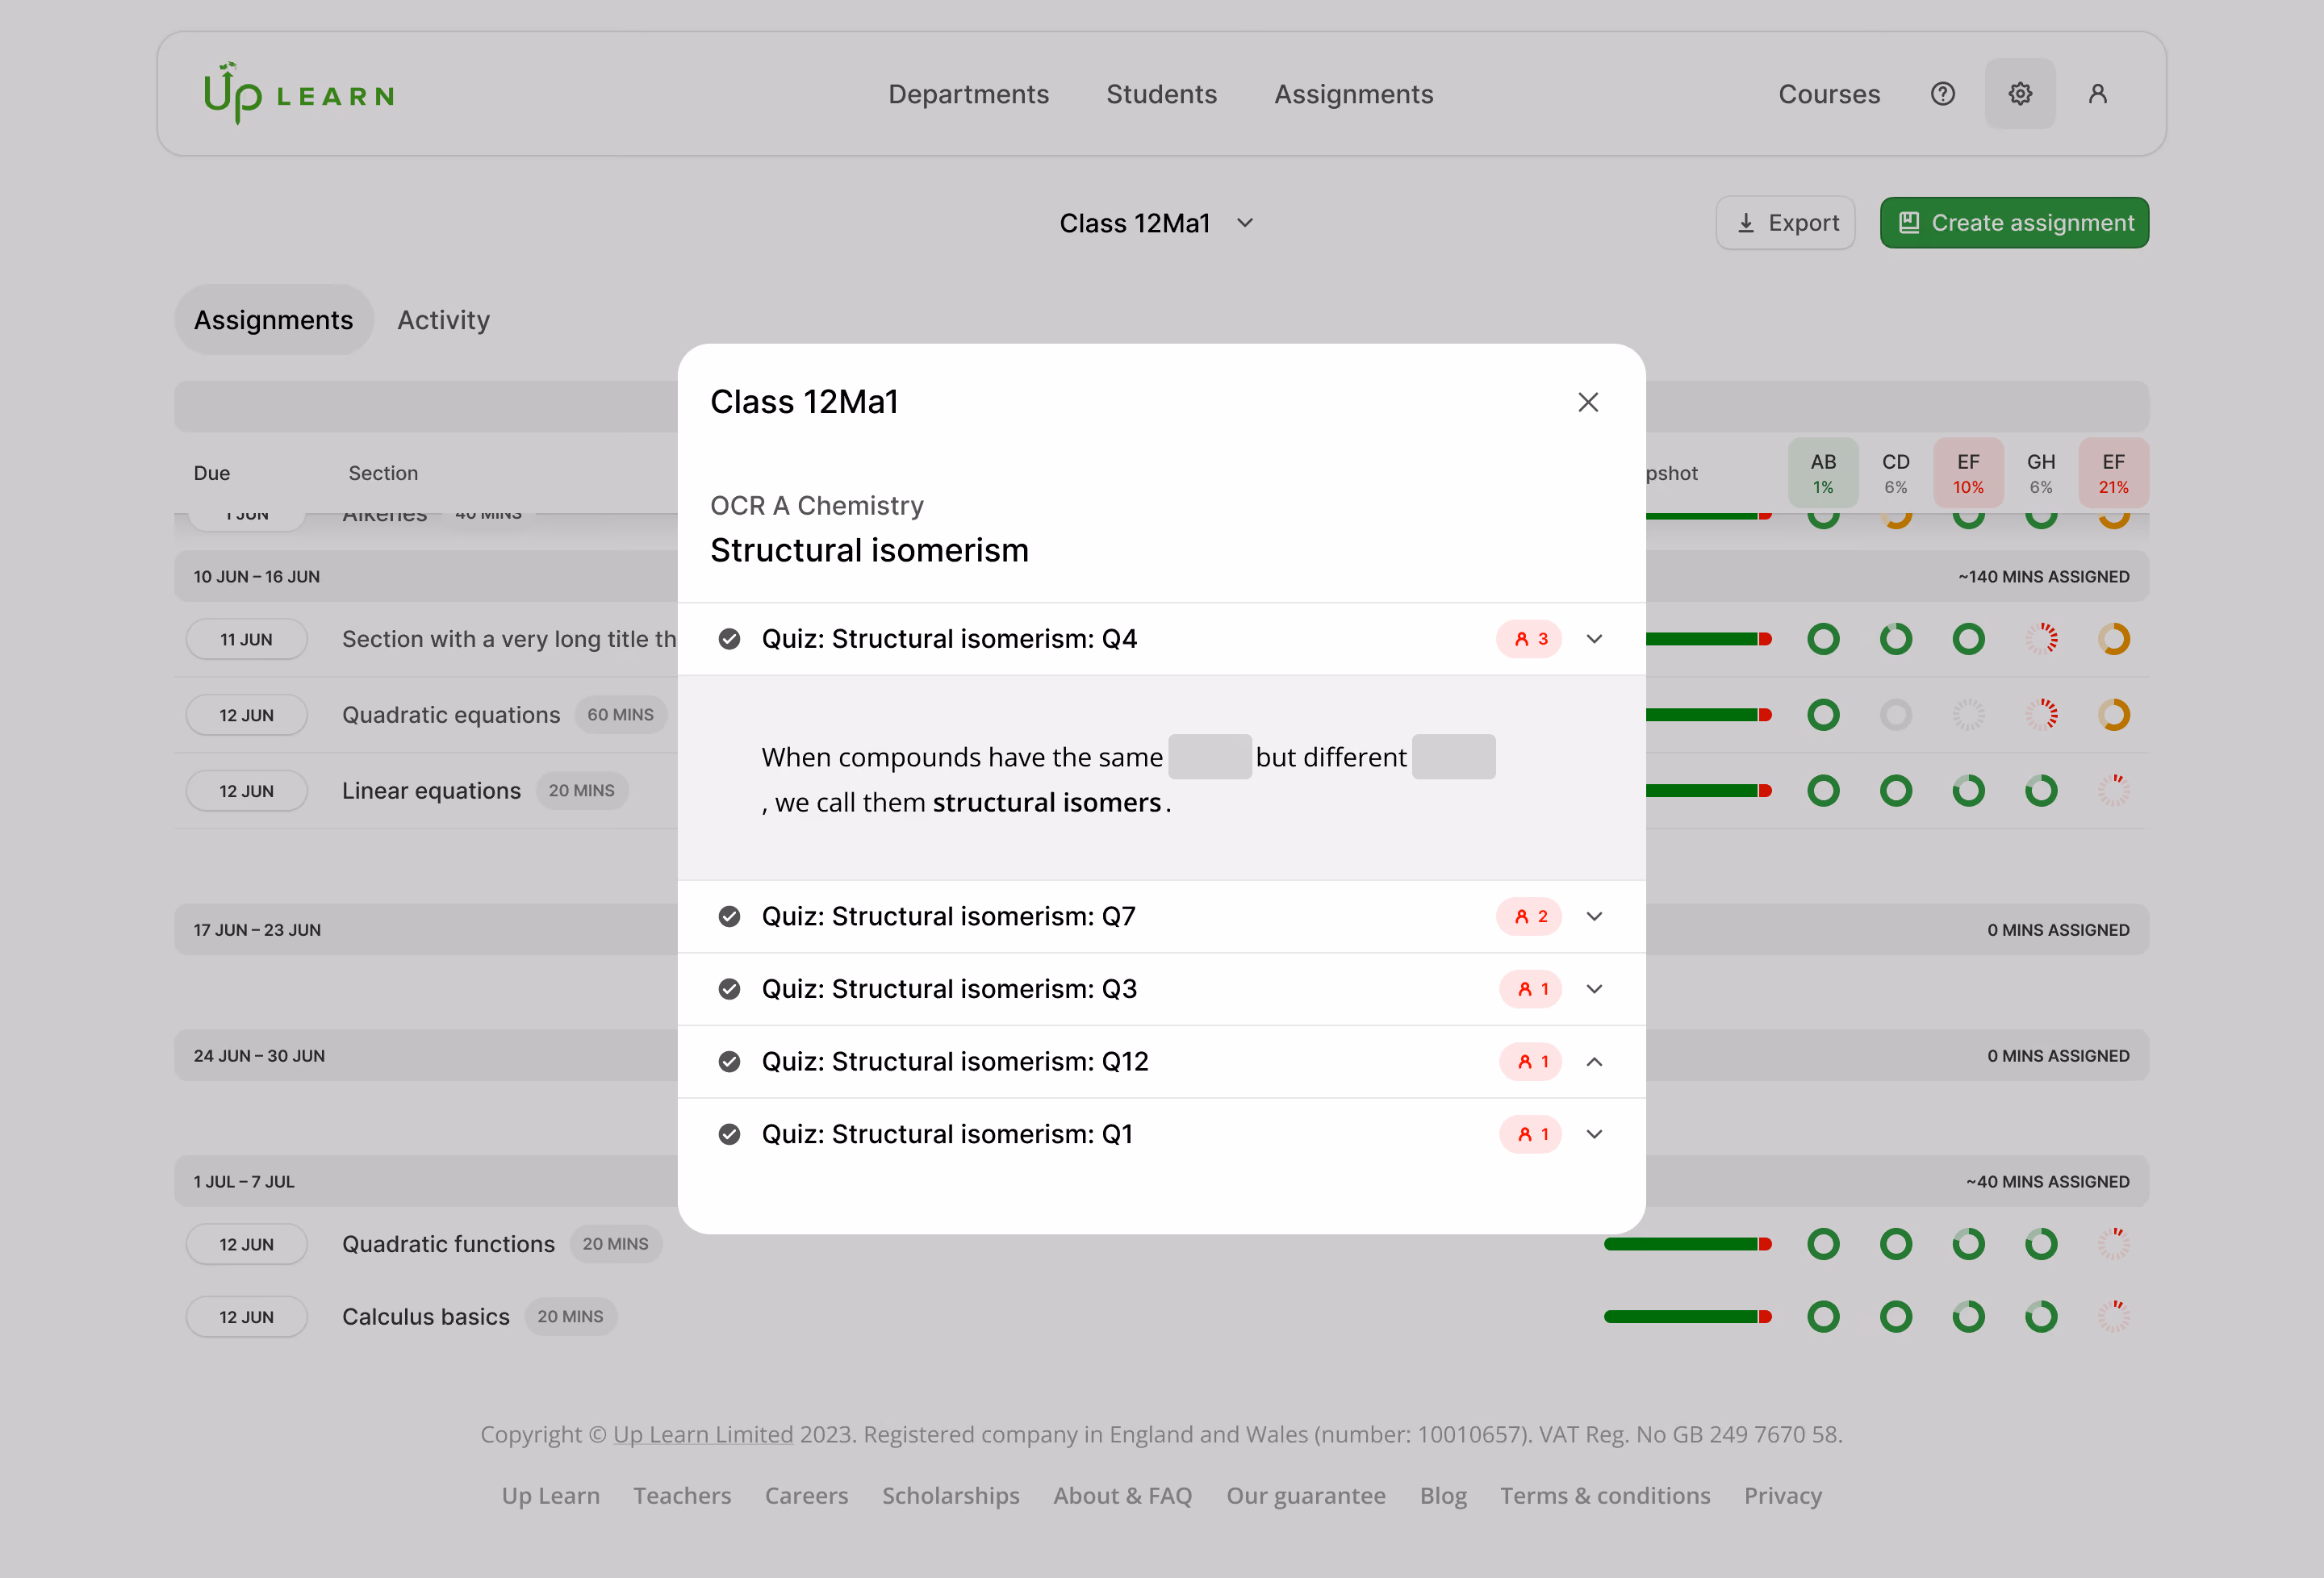Open the Our guarantee footer link
This screenshot has width=2324, height=1578.
coord(1306,1496)
